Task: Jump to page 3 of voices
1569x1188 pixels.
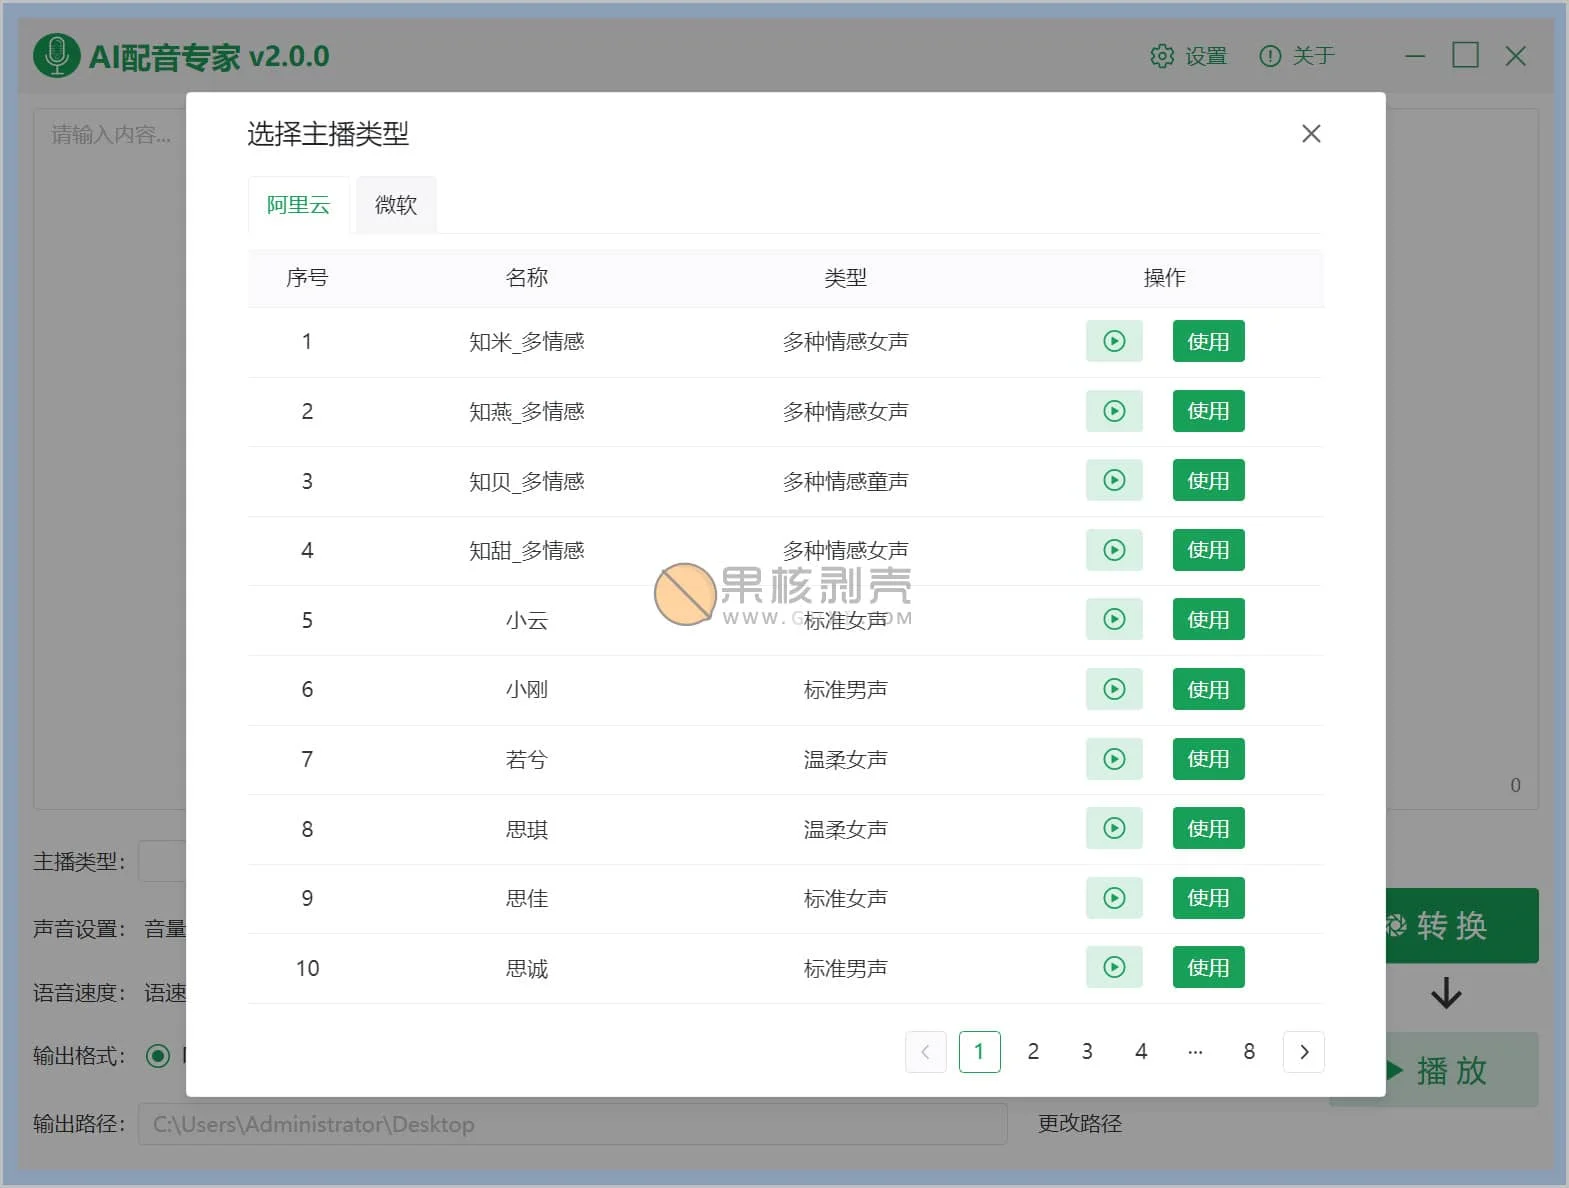Action: click(1087, 1052)
